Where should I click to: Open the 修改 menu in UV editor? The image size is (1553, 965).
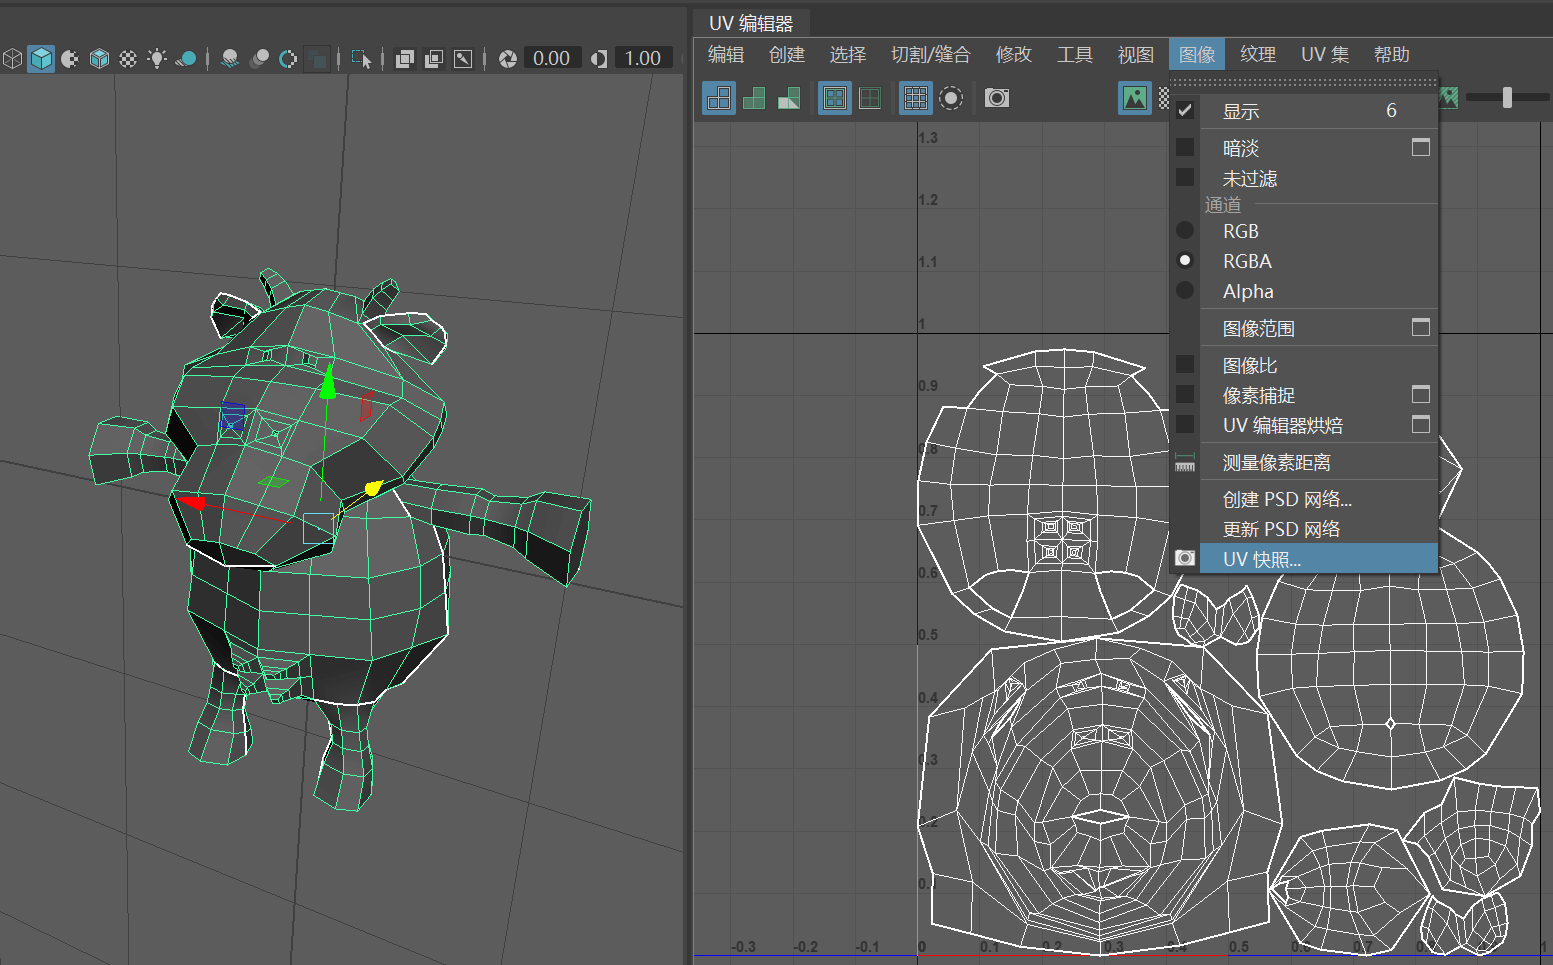pos(1014,54)
